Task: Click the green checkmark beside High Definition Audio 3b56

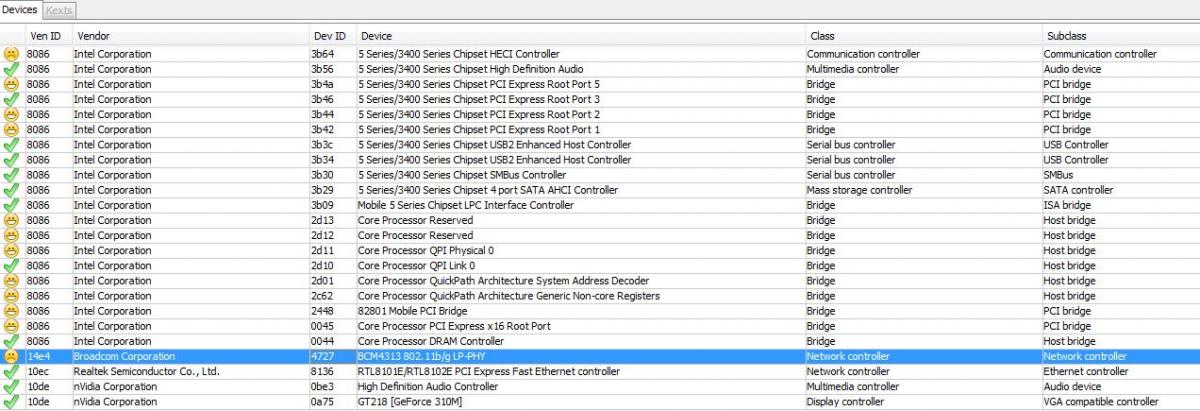Action: pyautogui.click(x=11, y=69)
